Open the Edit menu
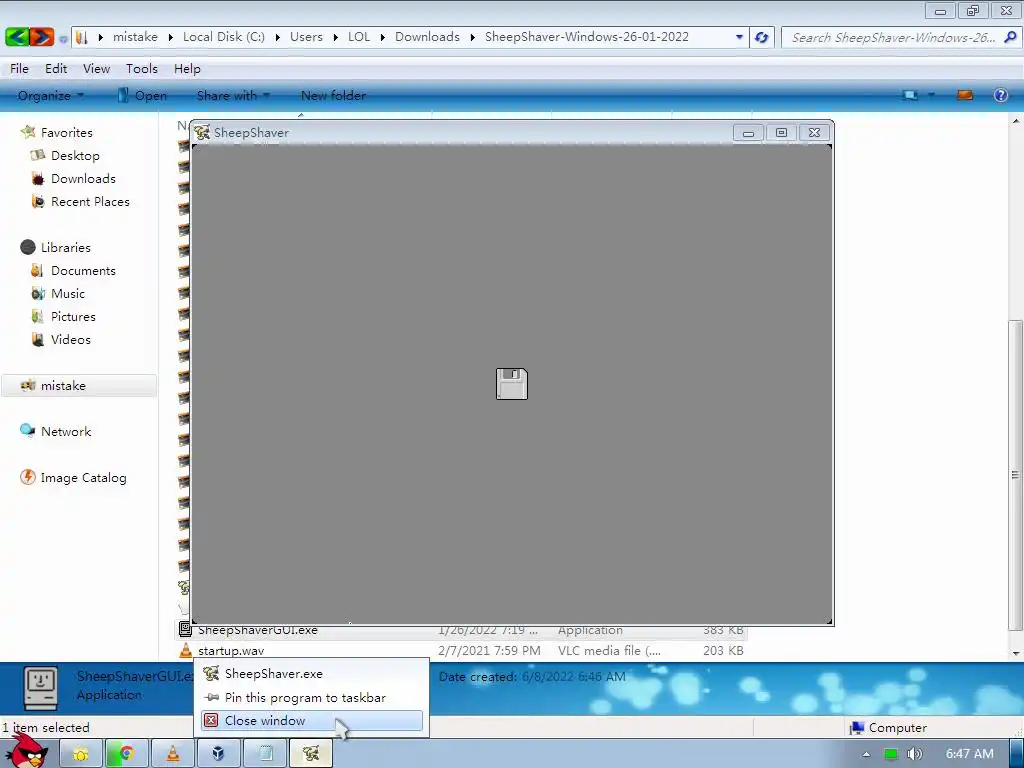 point(56,69)
